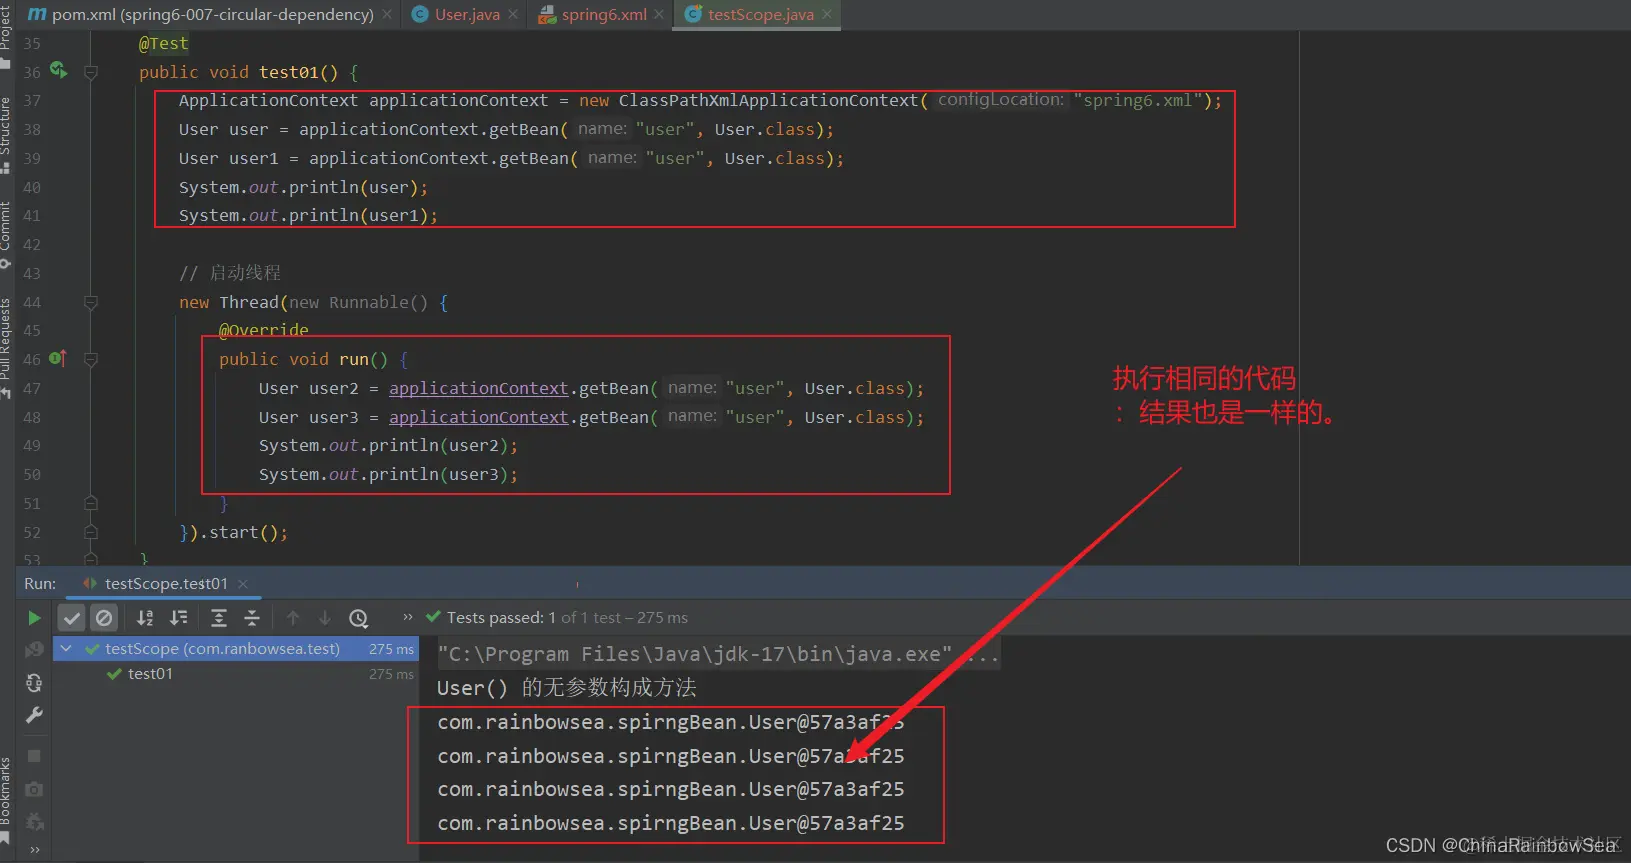Close the pom.xml tab
Image resolution: width=1631 pixels, height=863 pixels.
[x=387, y=15]
